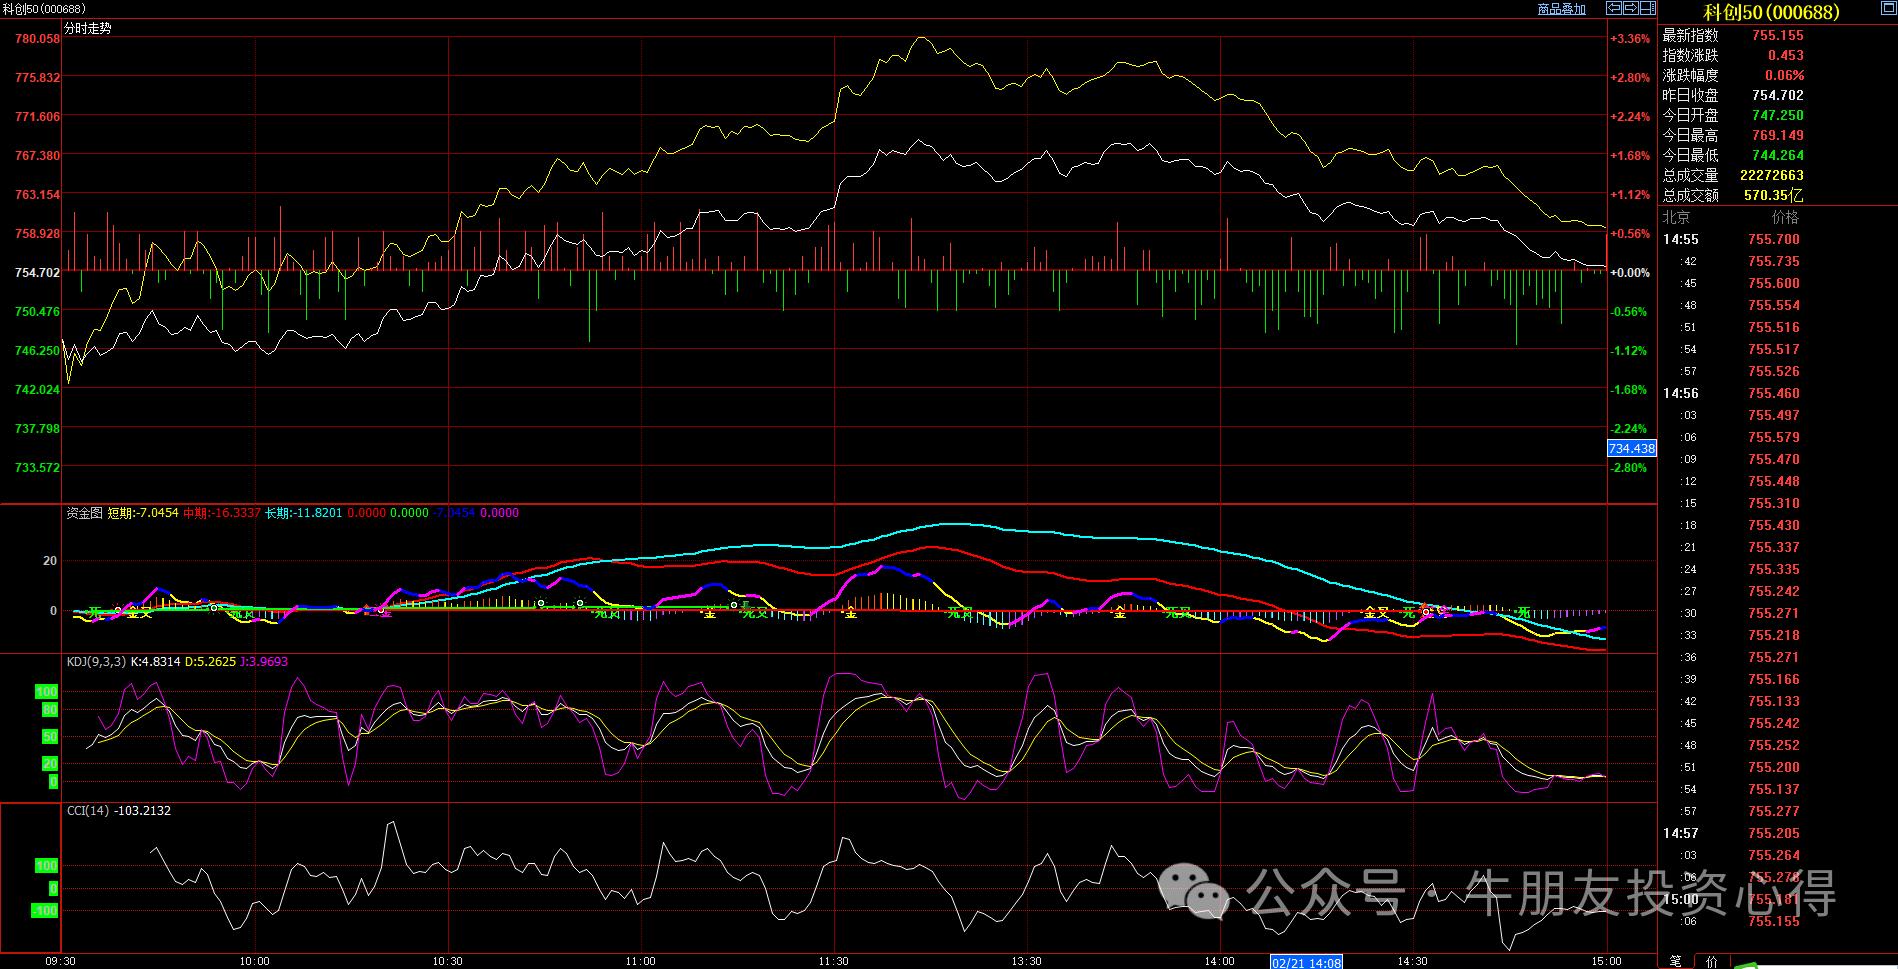
Task: Click the KDJ(9,3,3) indicator label
Action: (96, 662)
